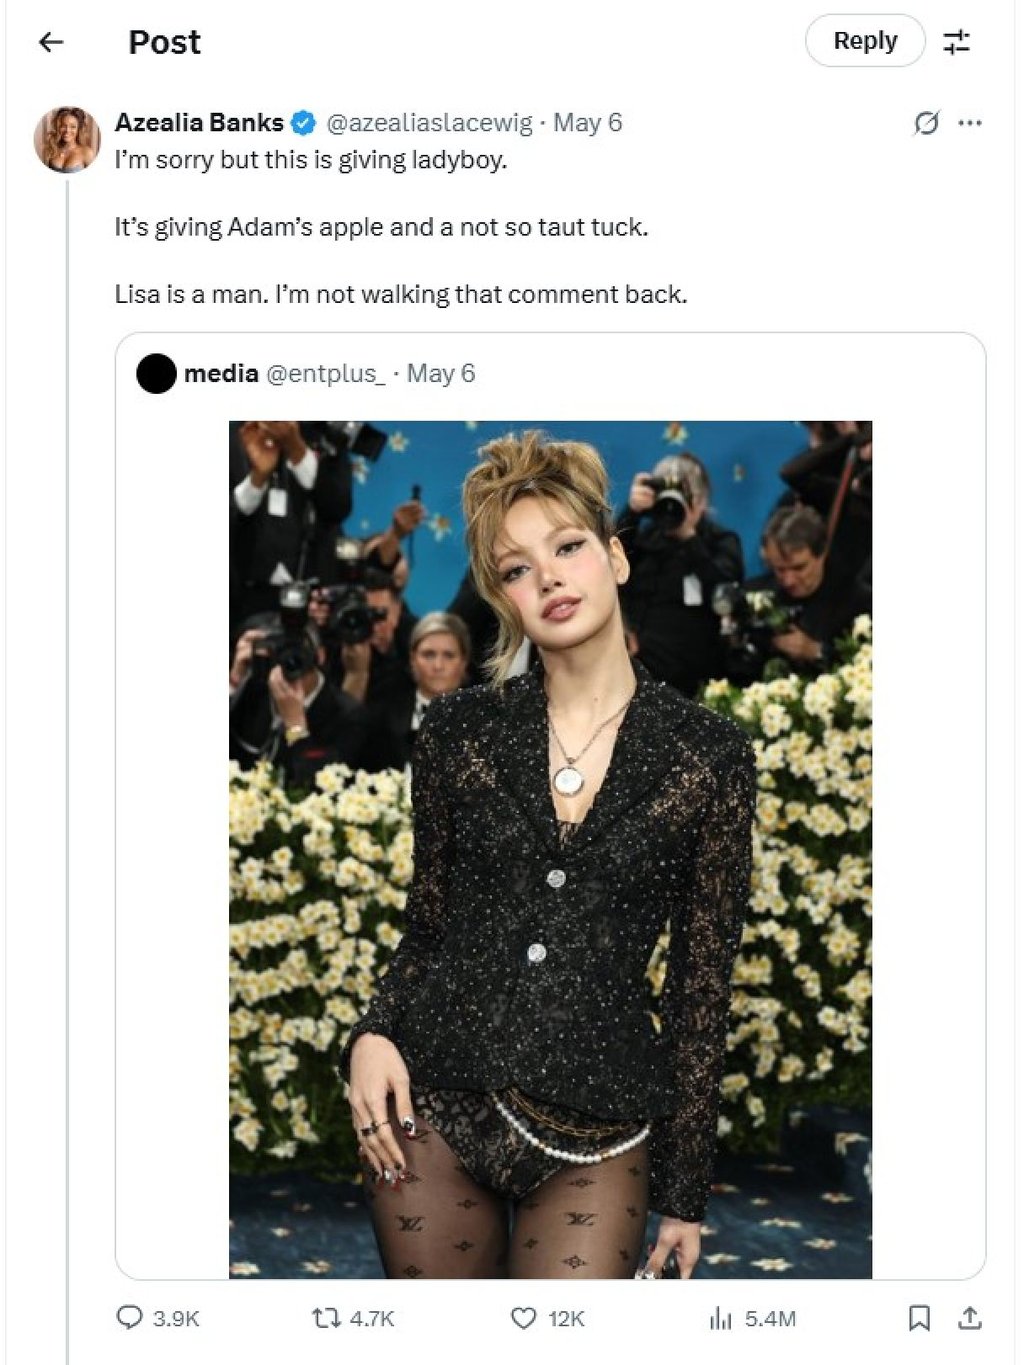The height and width of the screenshot is (1365, 1024).
Task: Click the blue verified badge
Action: 304,123
